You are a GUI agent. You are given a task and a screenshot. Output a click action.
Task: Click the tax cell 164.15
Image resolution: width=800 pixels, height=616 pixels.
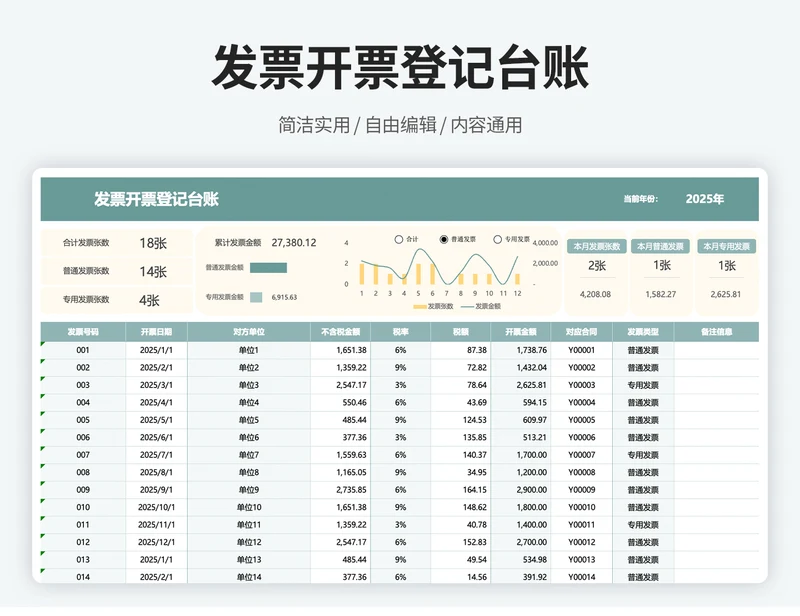coord(461,489)
